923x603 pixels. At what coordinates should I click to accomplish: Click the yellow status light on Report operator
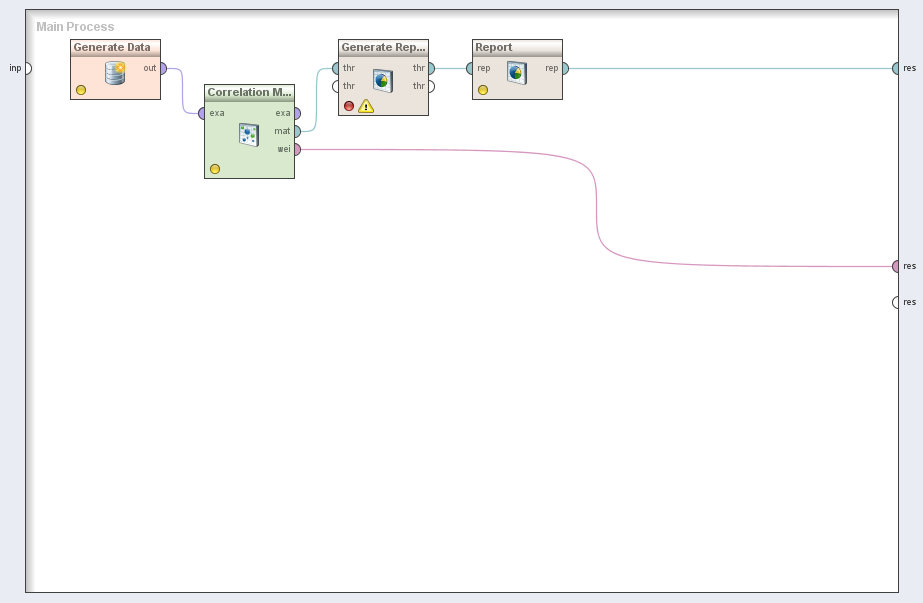483,90
